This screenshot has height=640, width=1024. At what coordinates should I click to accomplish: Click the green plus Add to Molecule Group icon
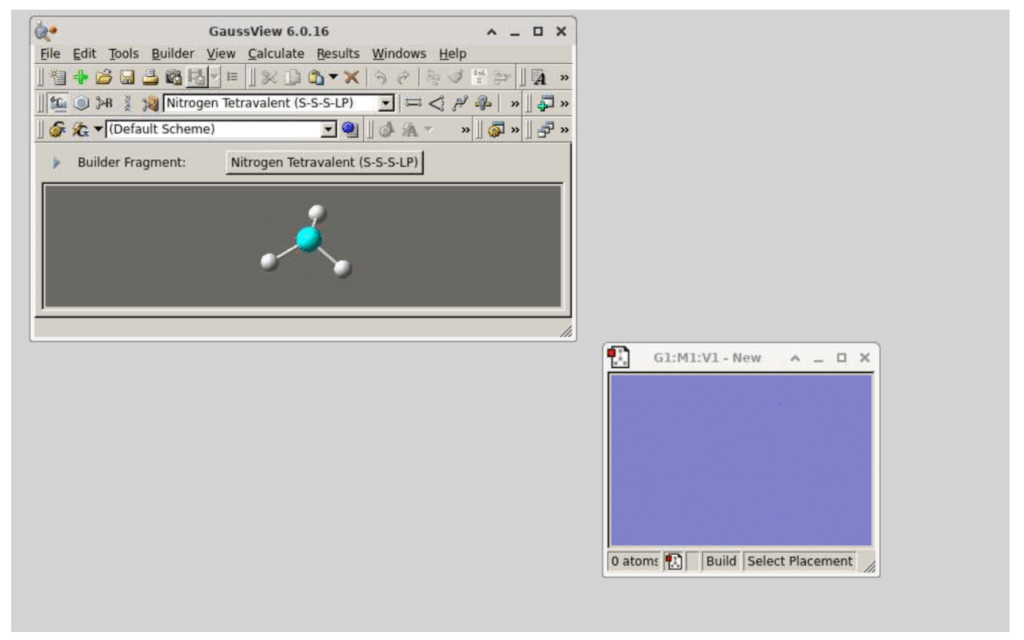[x=81, y=77]
